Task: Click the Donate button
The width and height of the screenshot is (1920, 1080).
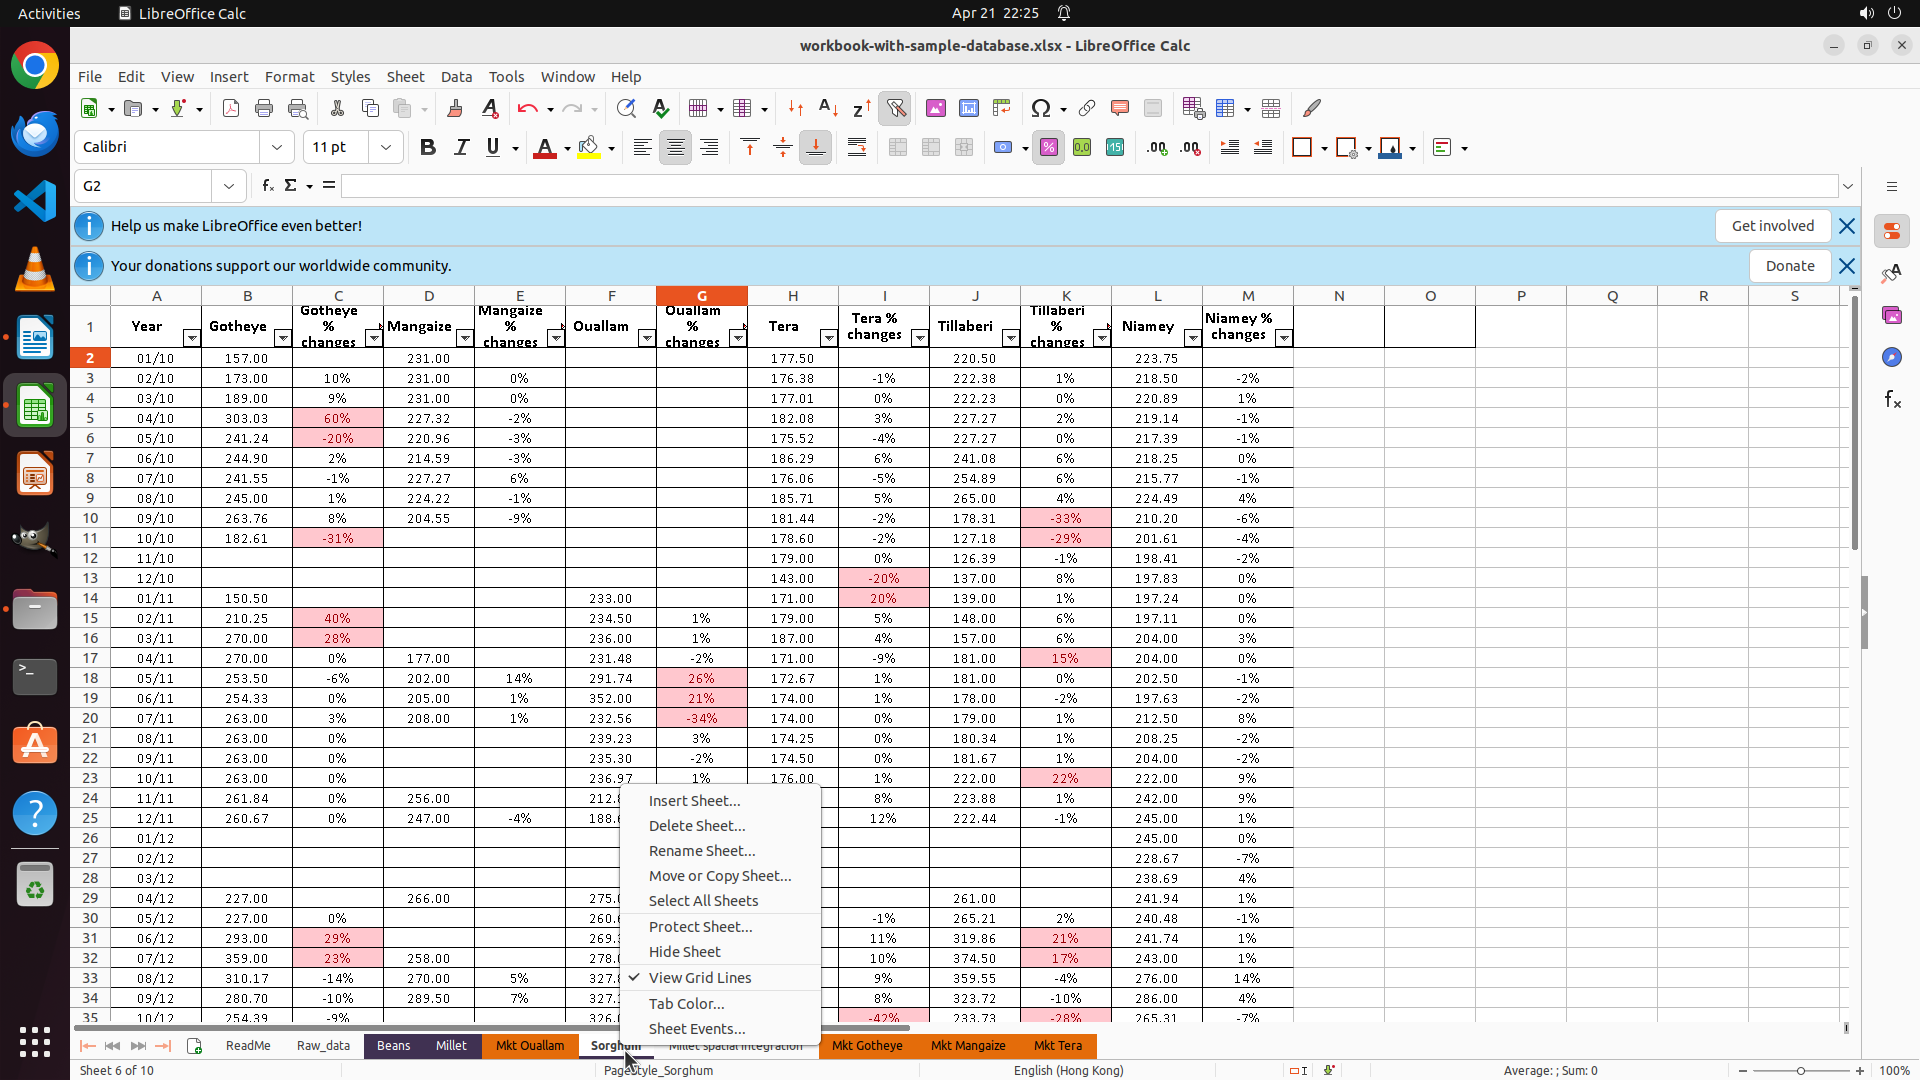Action: point(1789,266)
